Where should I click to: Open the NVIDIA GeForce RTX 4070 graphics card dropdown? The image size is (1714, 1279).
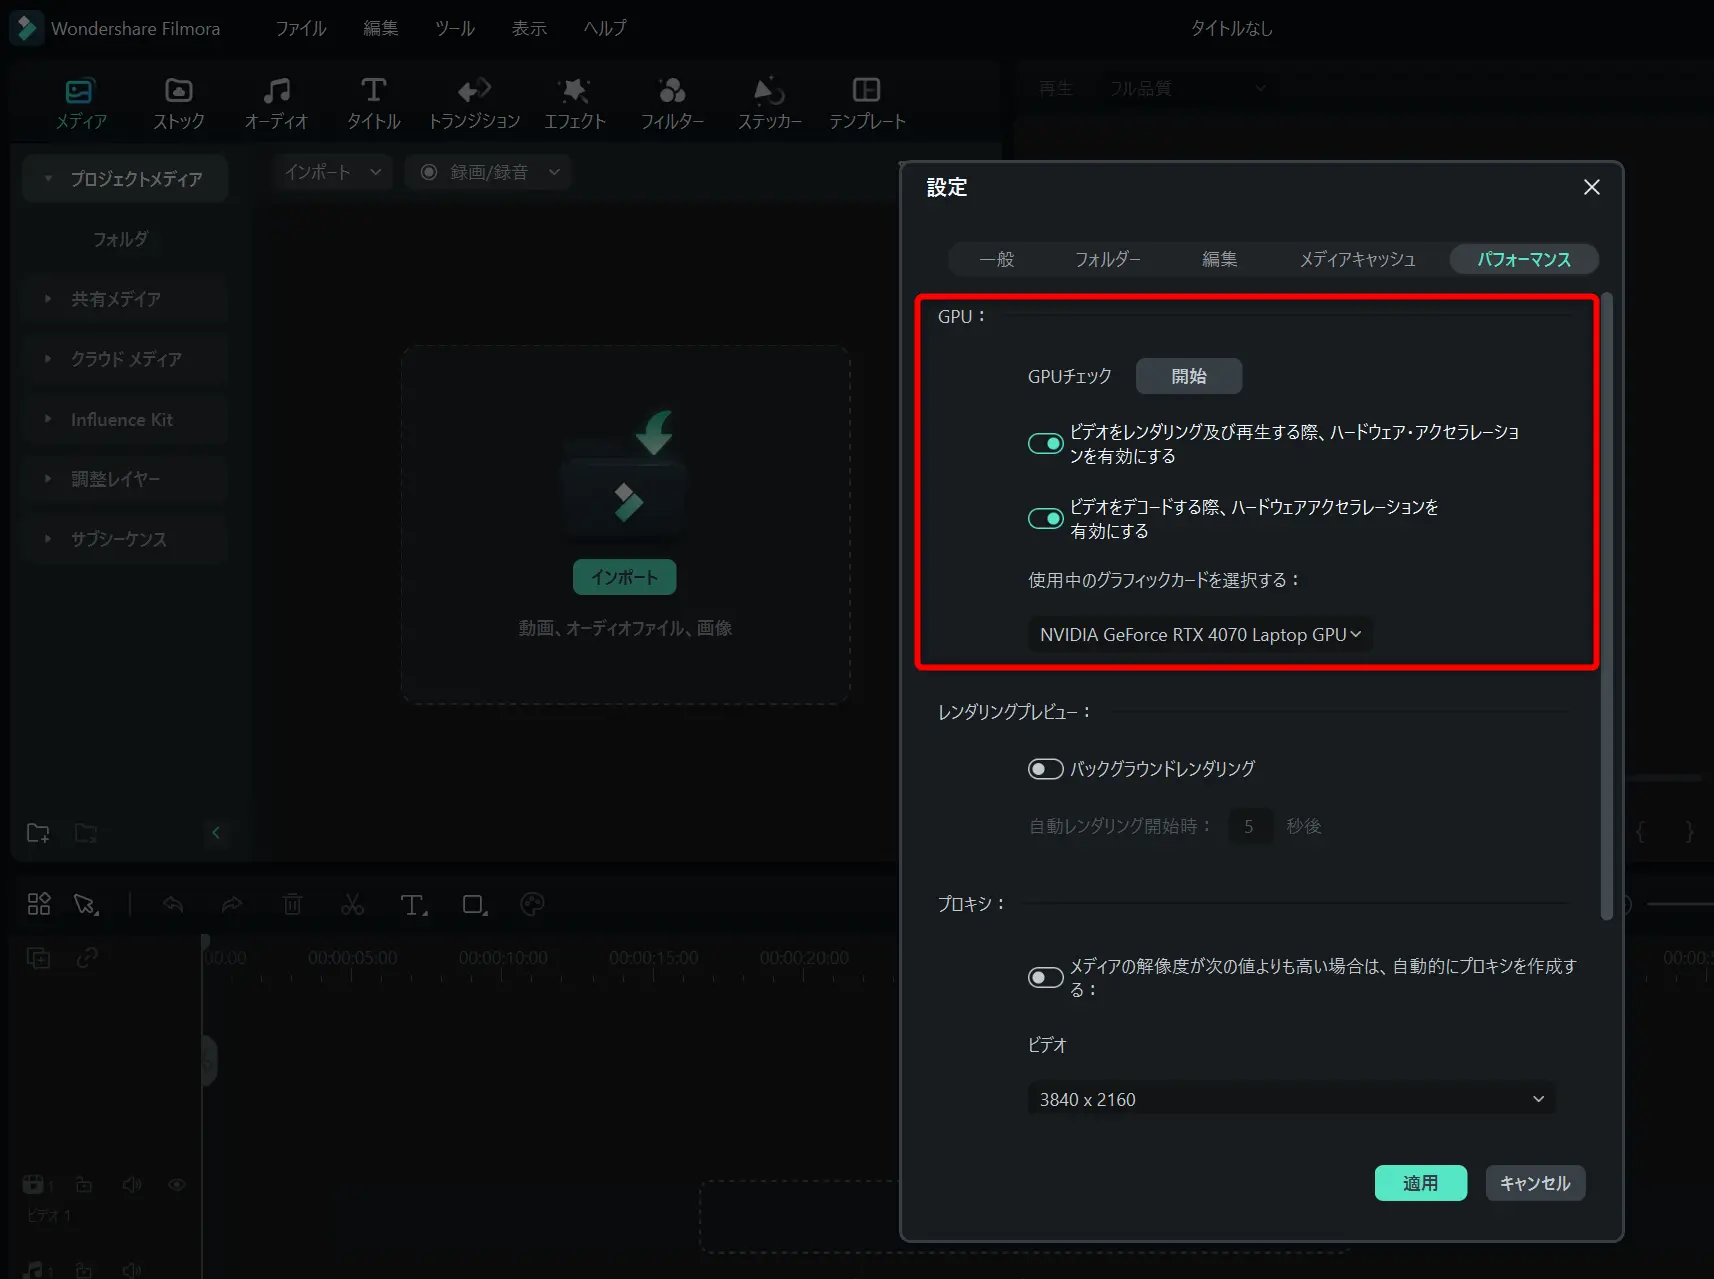point(1199,635)
